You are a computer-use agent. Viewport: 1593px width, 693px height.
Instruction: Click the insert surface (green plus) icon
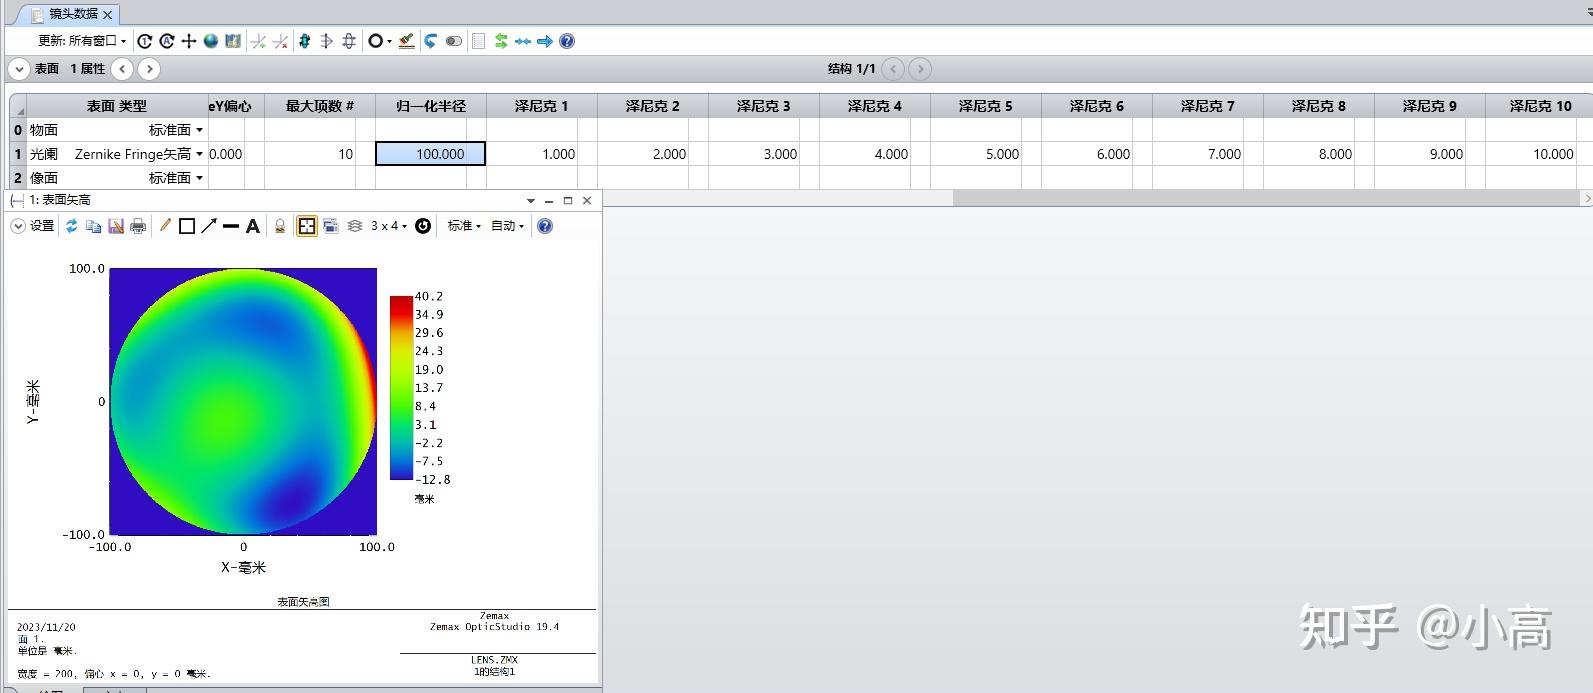click(258, 41)
